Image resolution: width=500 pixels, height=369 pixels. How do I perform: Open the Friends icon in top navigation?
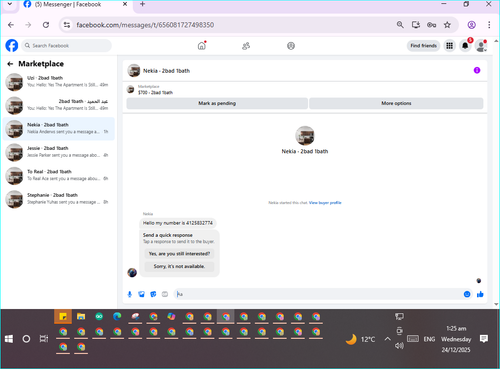point(246,46)
